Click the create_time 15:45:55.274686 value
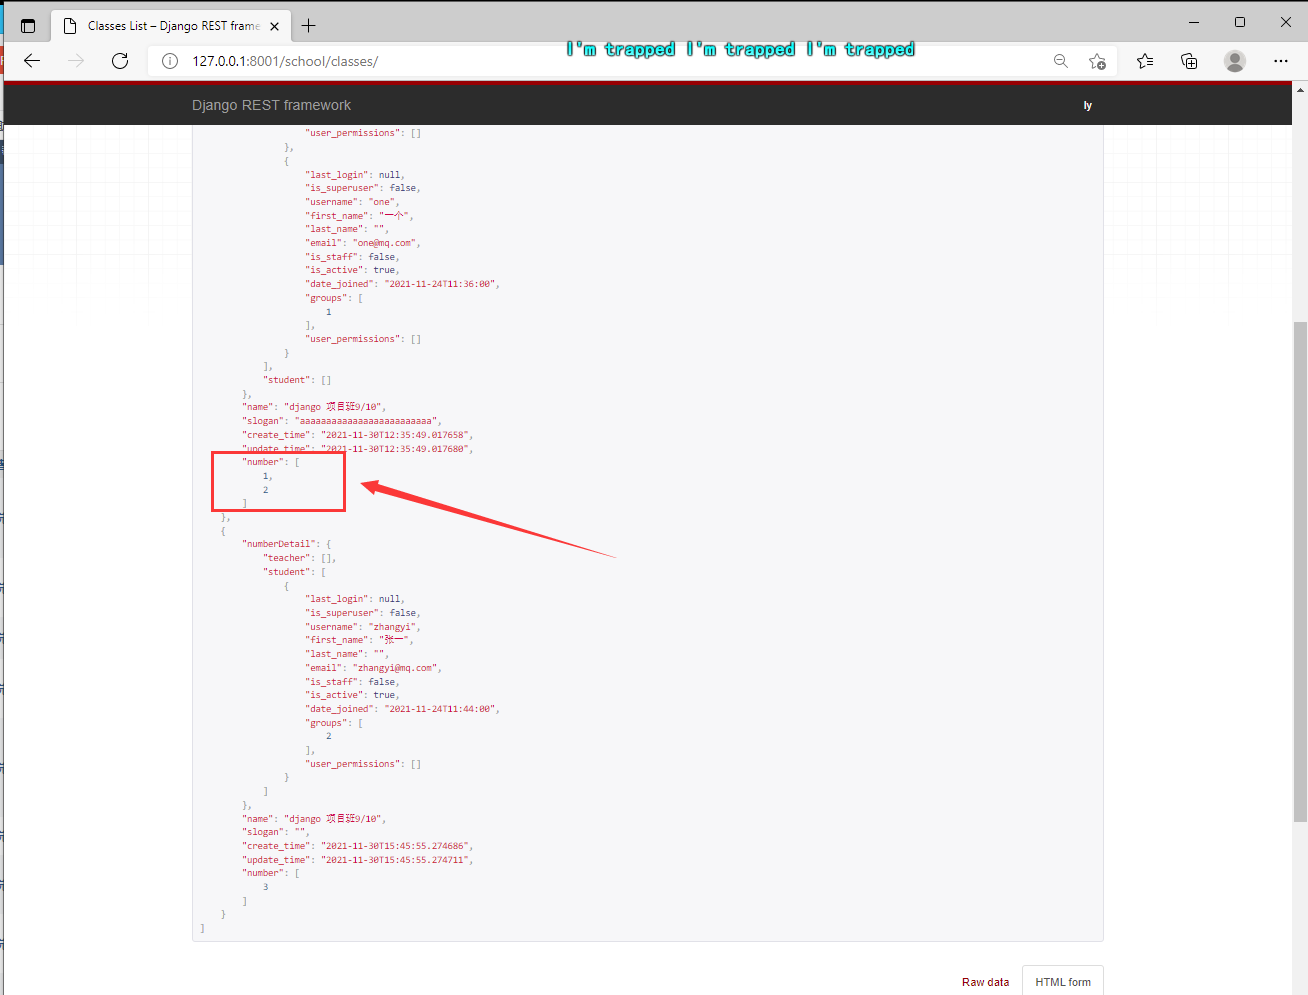Viewport: 1308px width, 995px height. (x=394, y=846)
